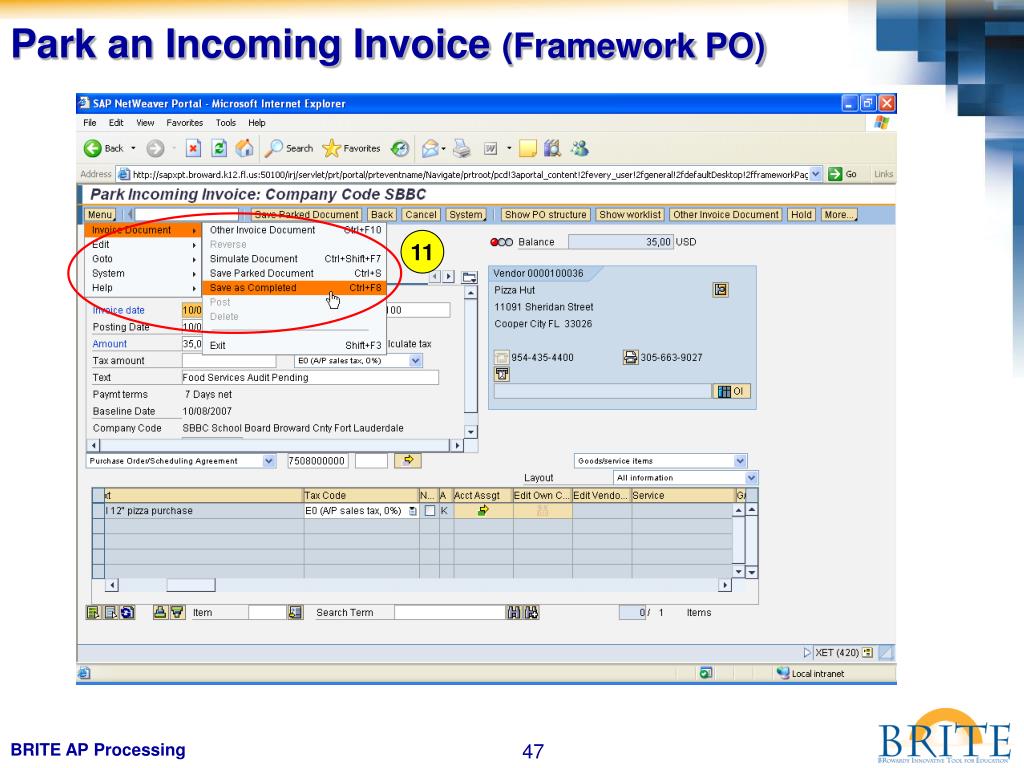Open Purchase Order/Scheduling Agreement dropdown
1024x768 pixels.
coord(268,461)
